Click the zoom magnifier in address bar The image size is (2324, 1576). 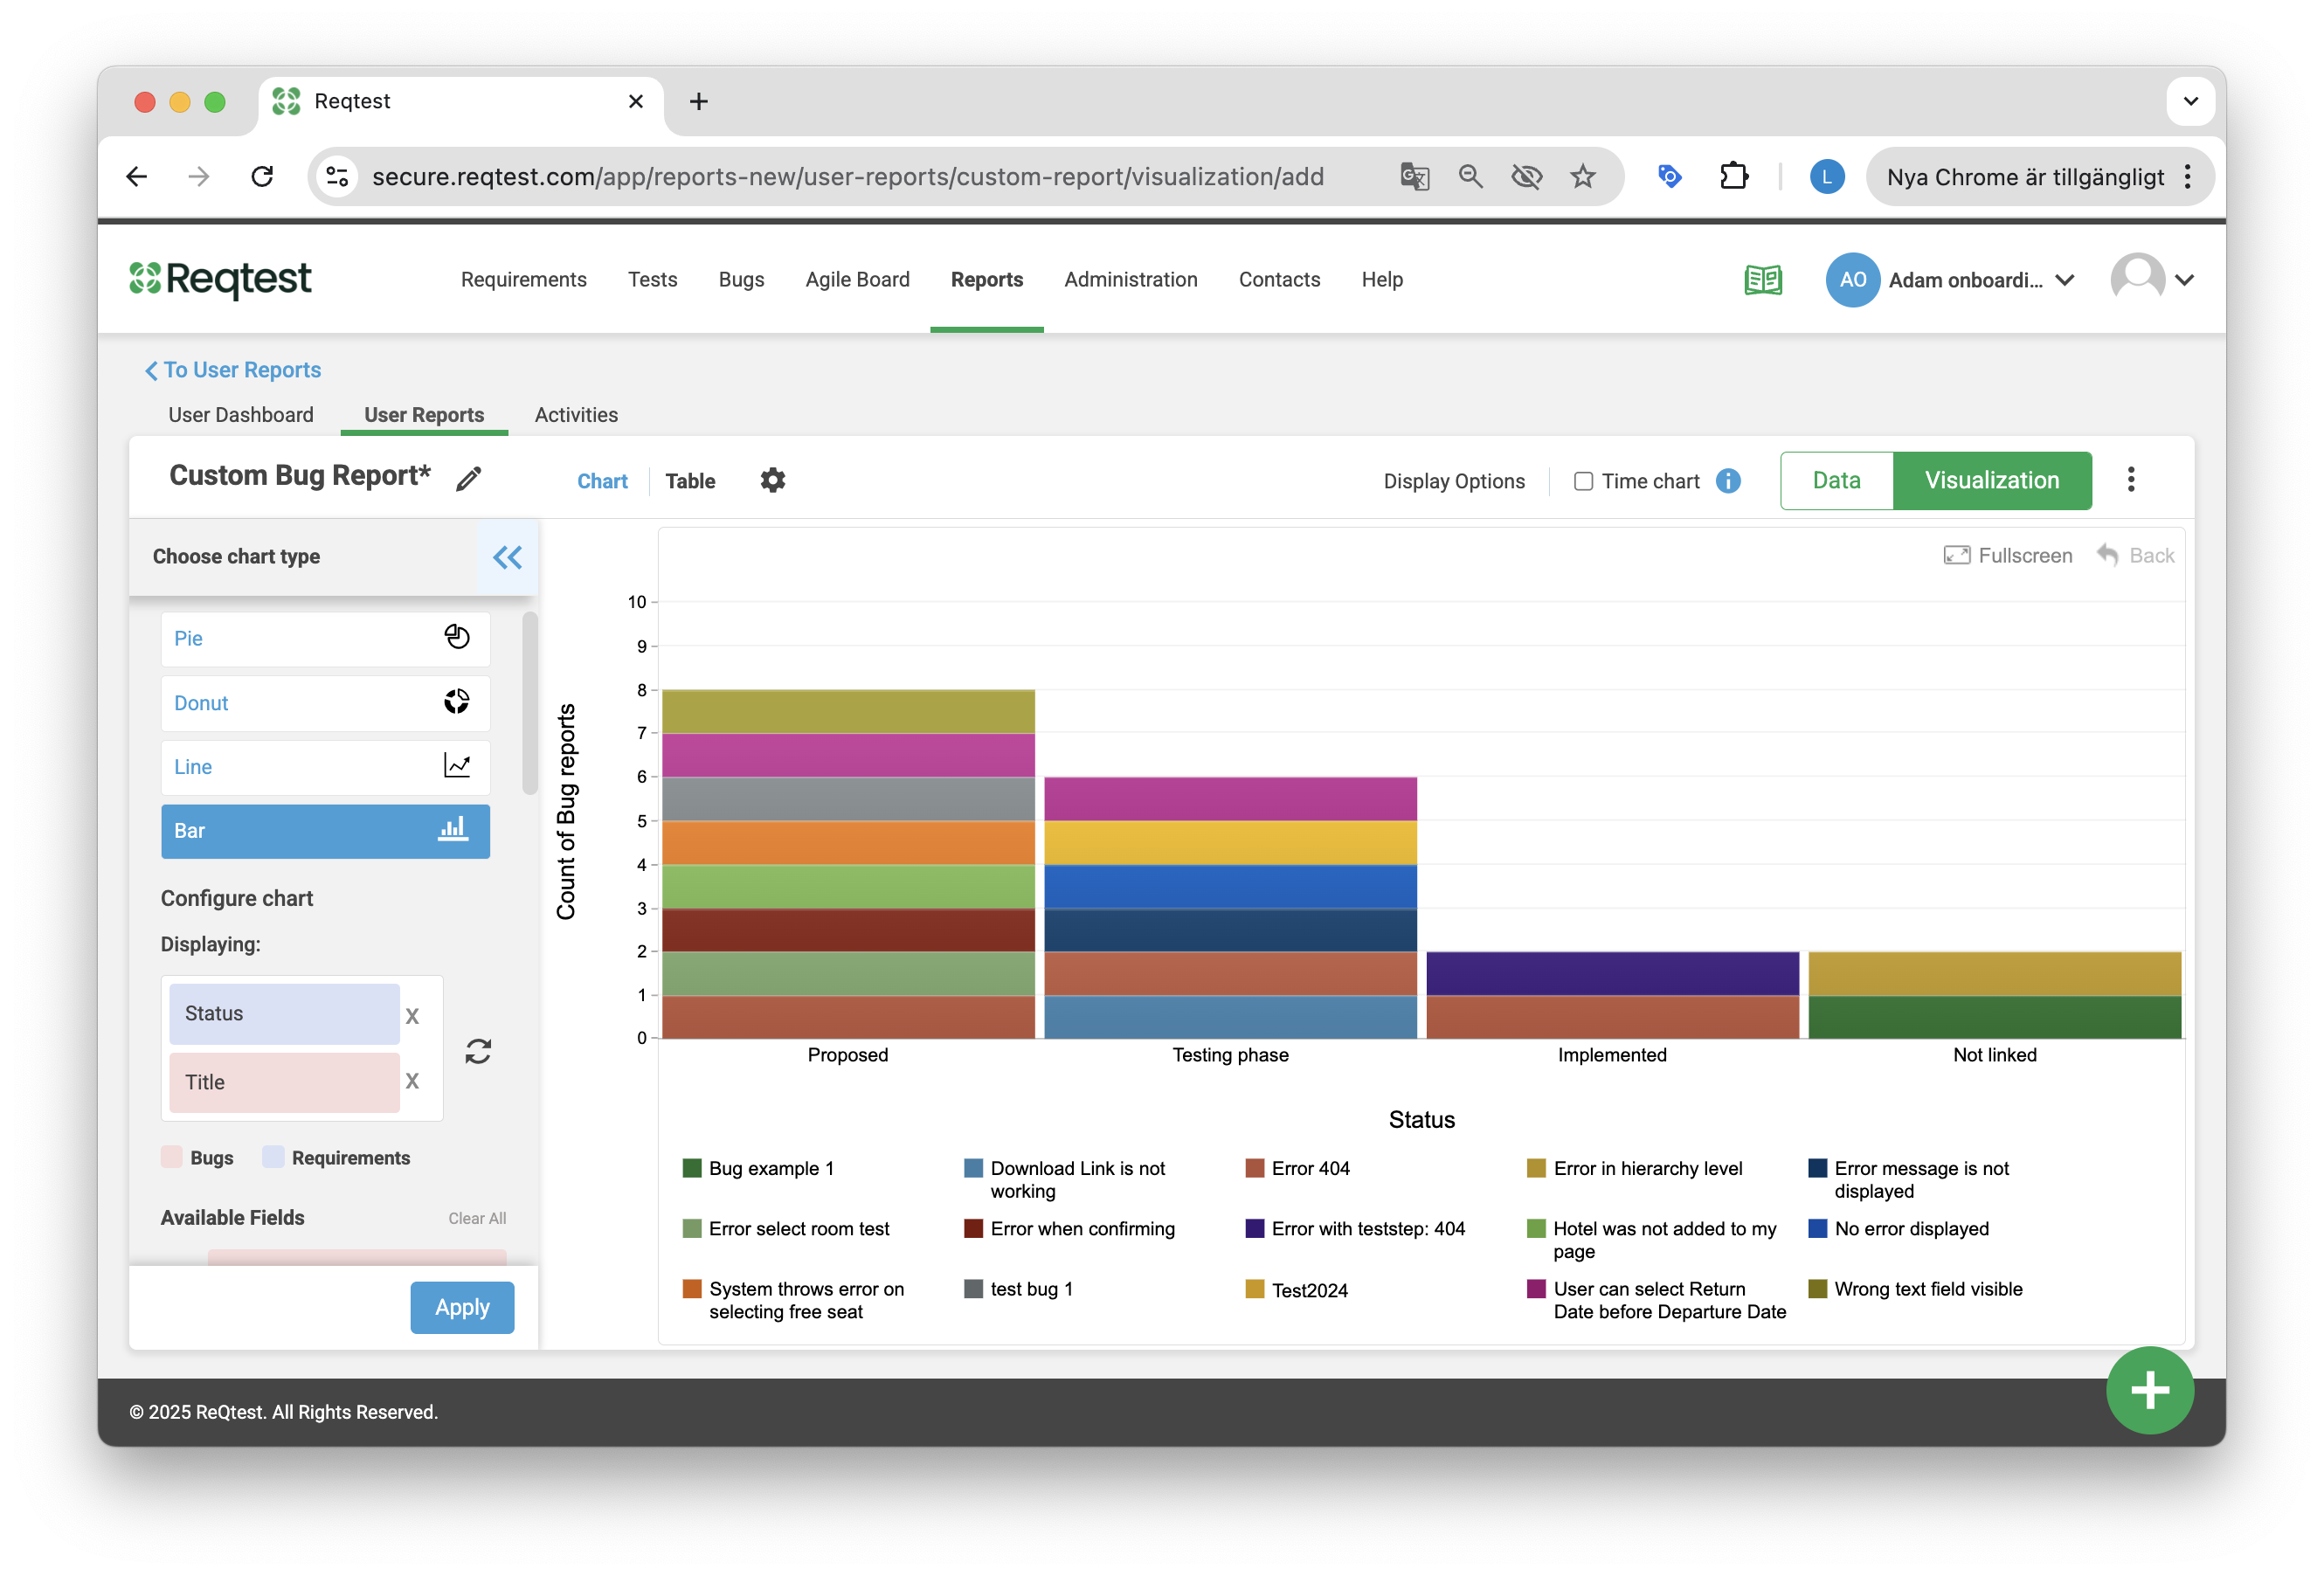[x=1469, y=177]
